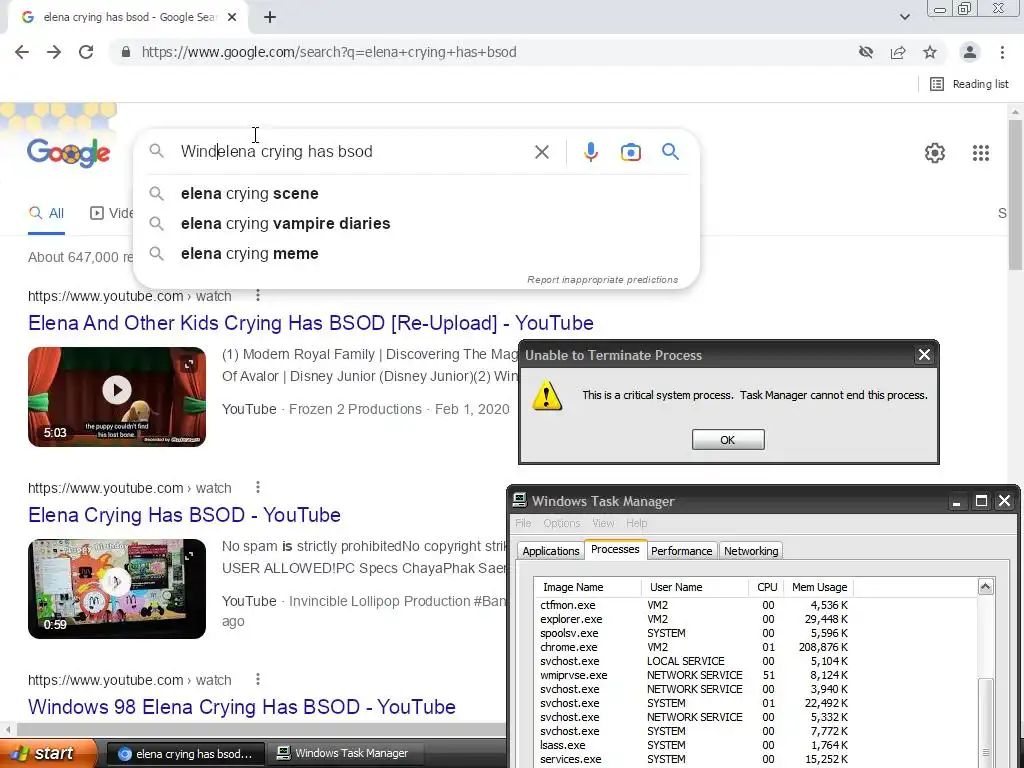This screenshot has height=768, width=1024.
Task: Open Task Manager Help menu
Action: coord(636,523)
